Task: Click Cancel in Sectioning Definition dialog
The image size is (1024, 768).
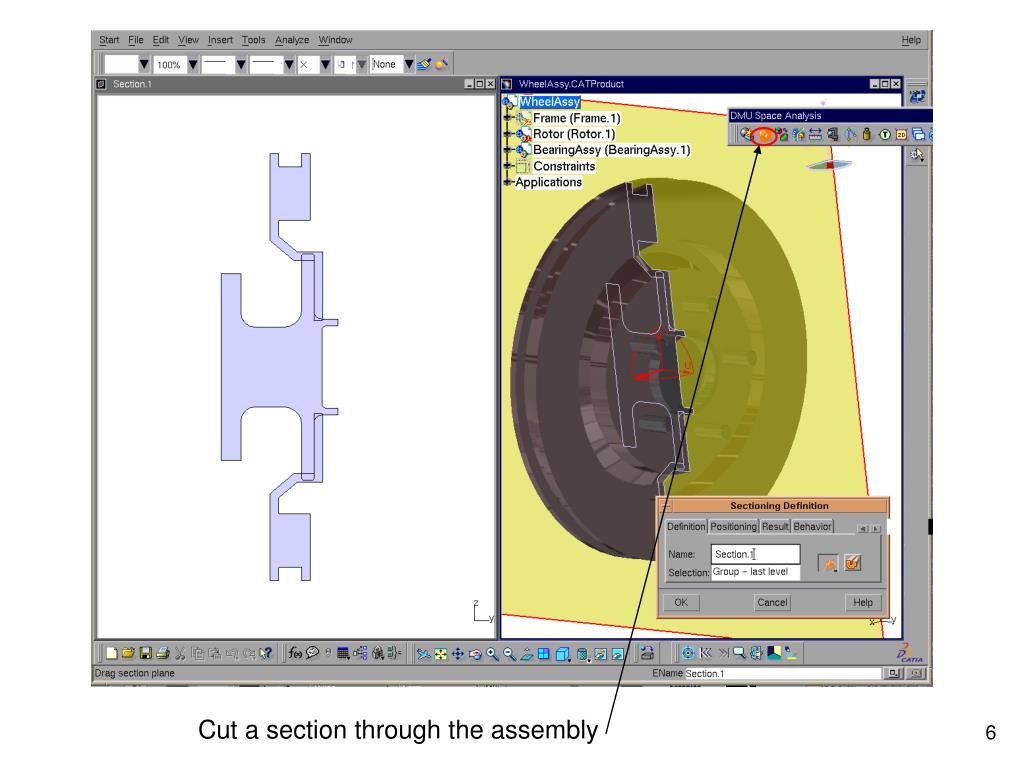Action: (772, 602)
